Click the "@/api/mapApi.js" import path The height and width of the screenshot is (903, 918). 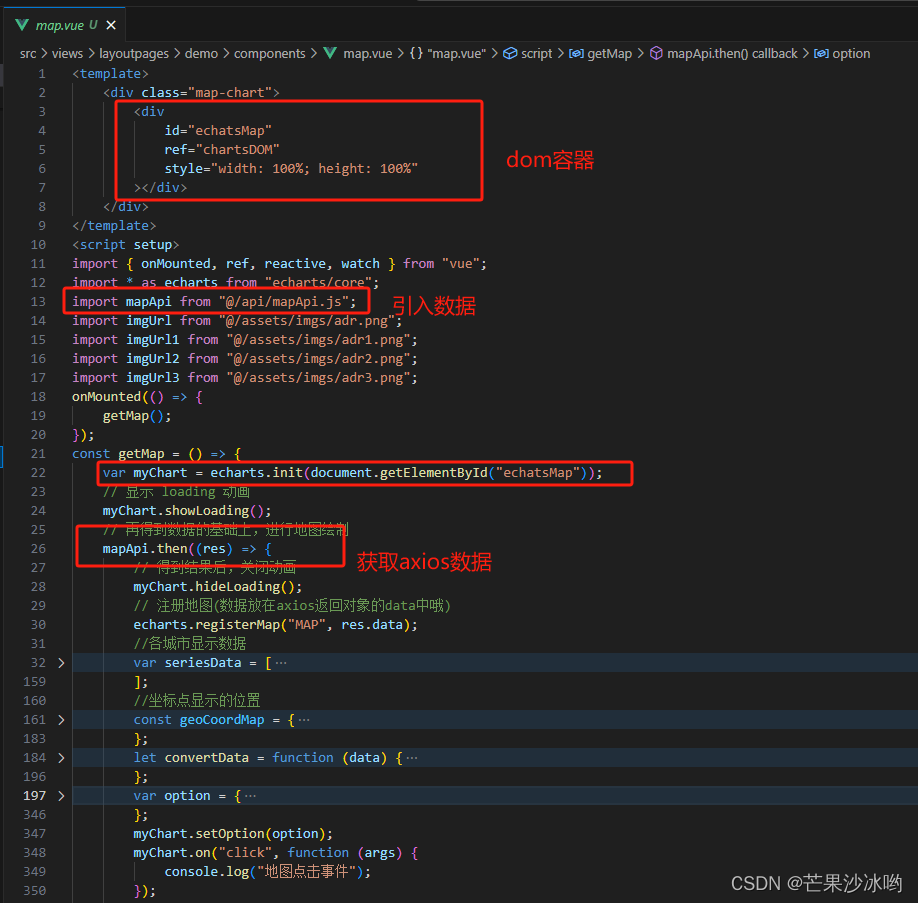point(284,302)
